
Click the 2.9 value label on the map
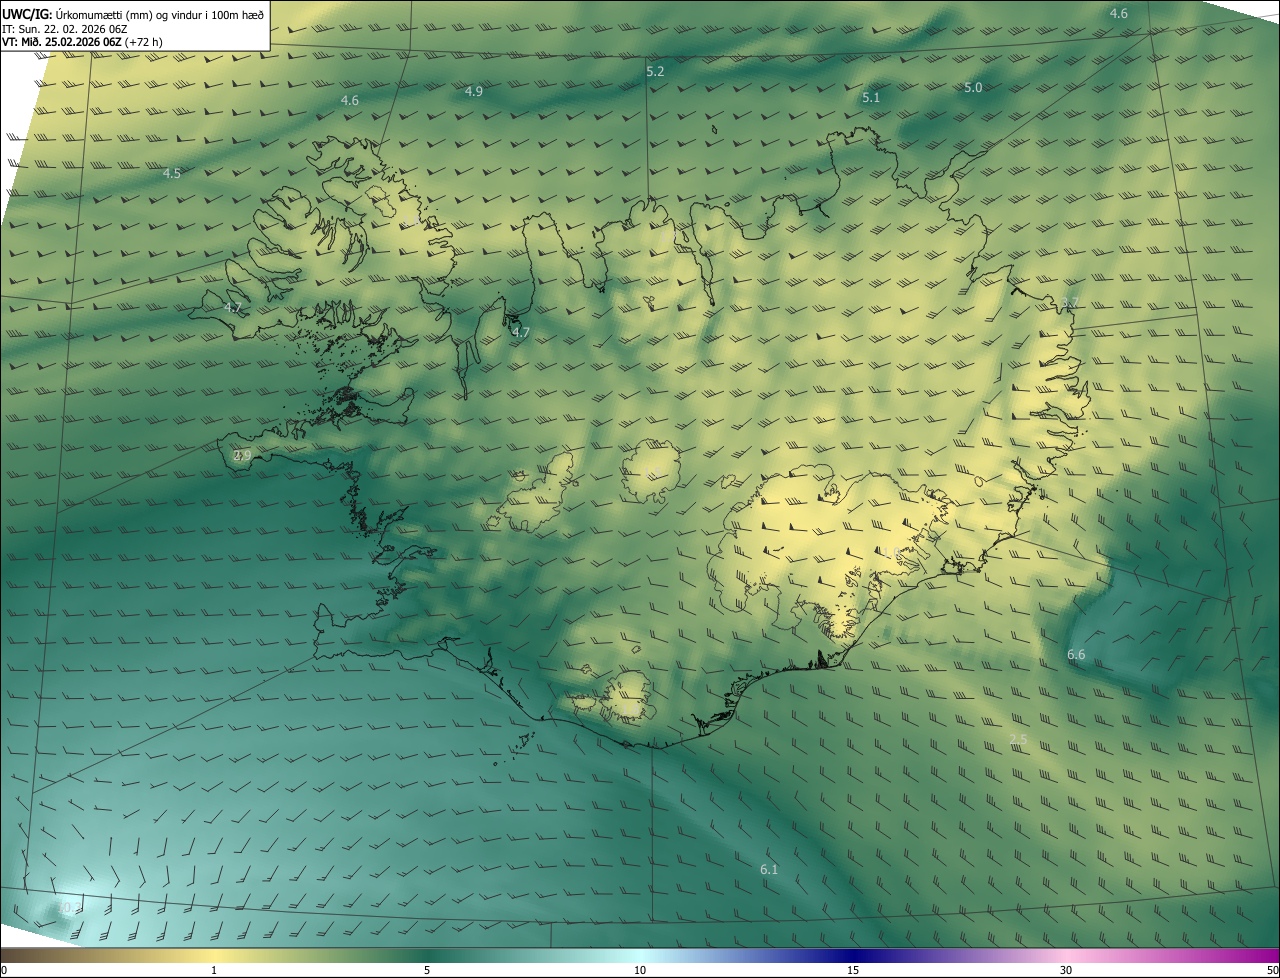(242, 456)
